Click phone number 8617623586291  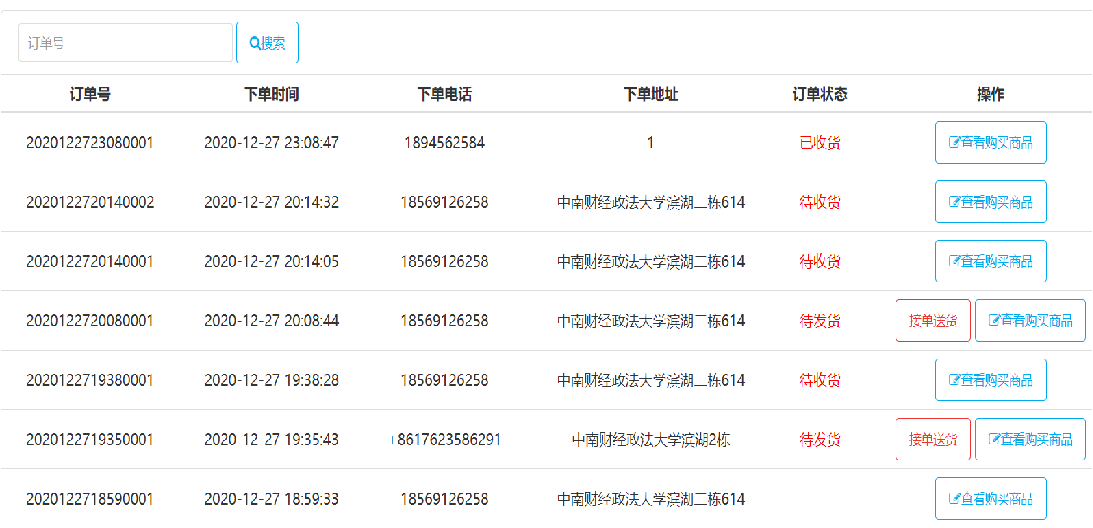click(446, 440)
